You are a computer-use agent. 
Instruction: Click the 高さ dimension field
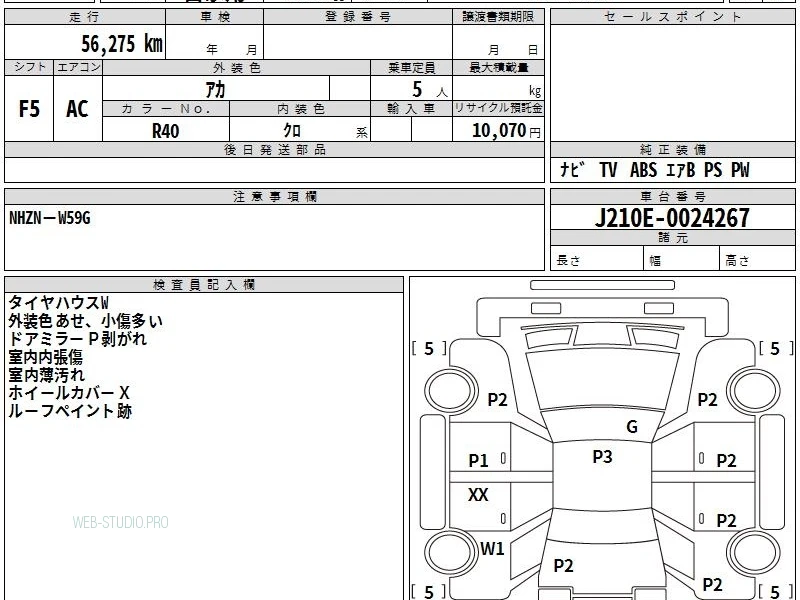757,258
